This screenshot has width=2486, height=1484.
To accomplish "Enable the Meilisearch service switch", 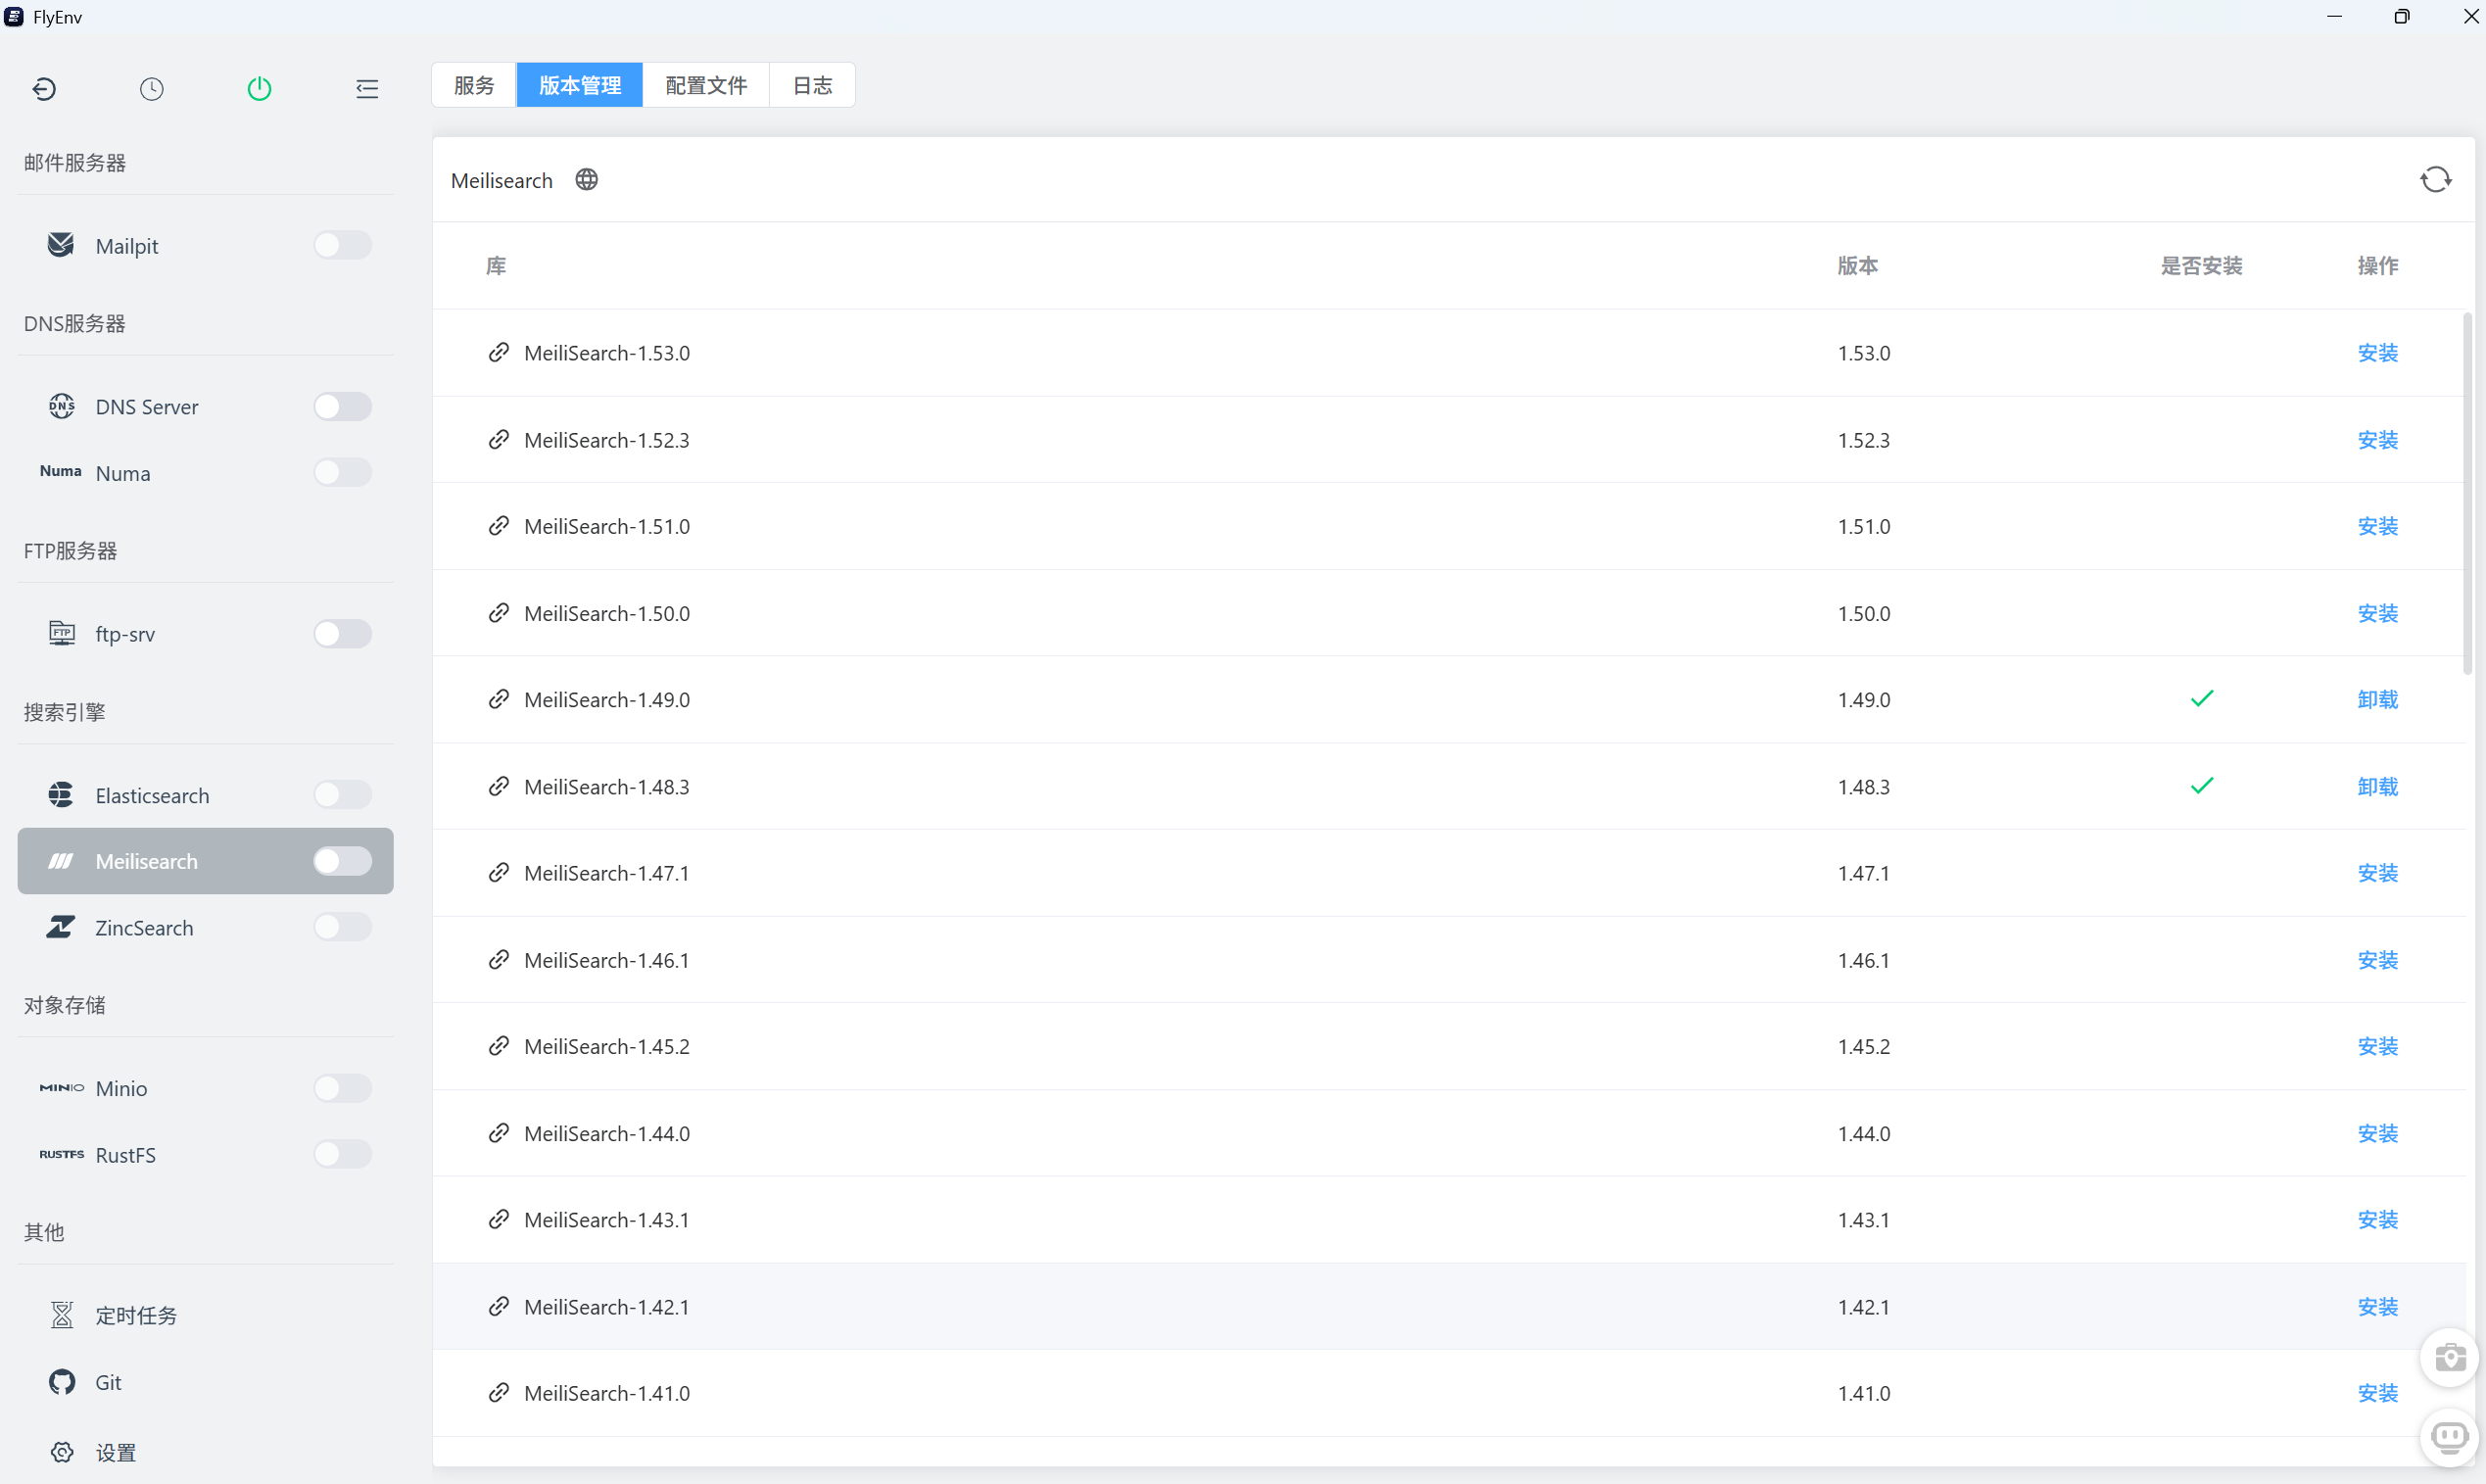I will point(343,861).
